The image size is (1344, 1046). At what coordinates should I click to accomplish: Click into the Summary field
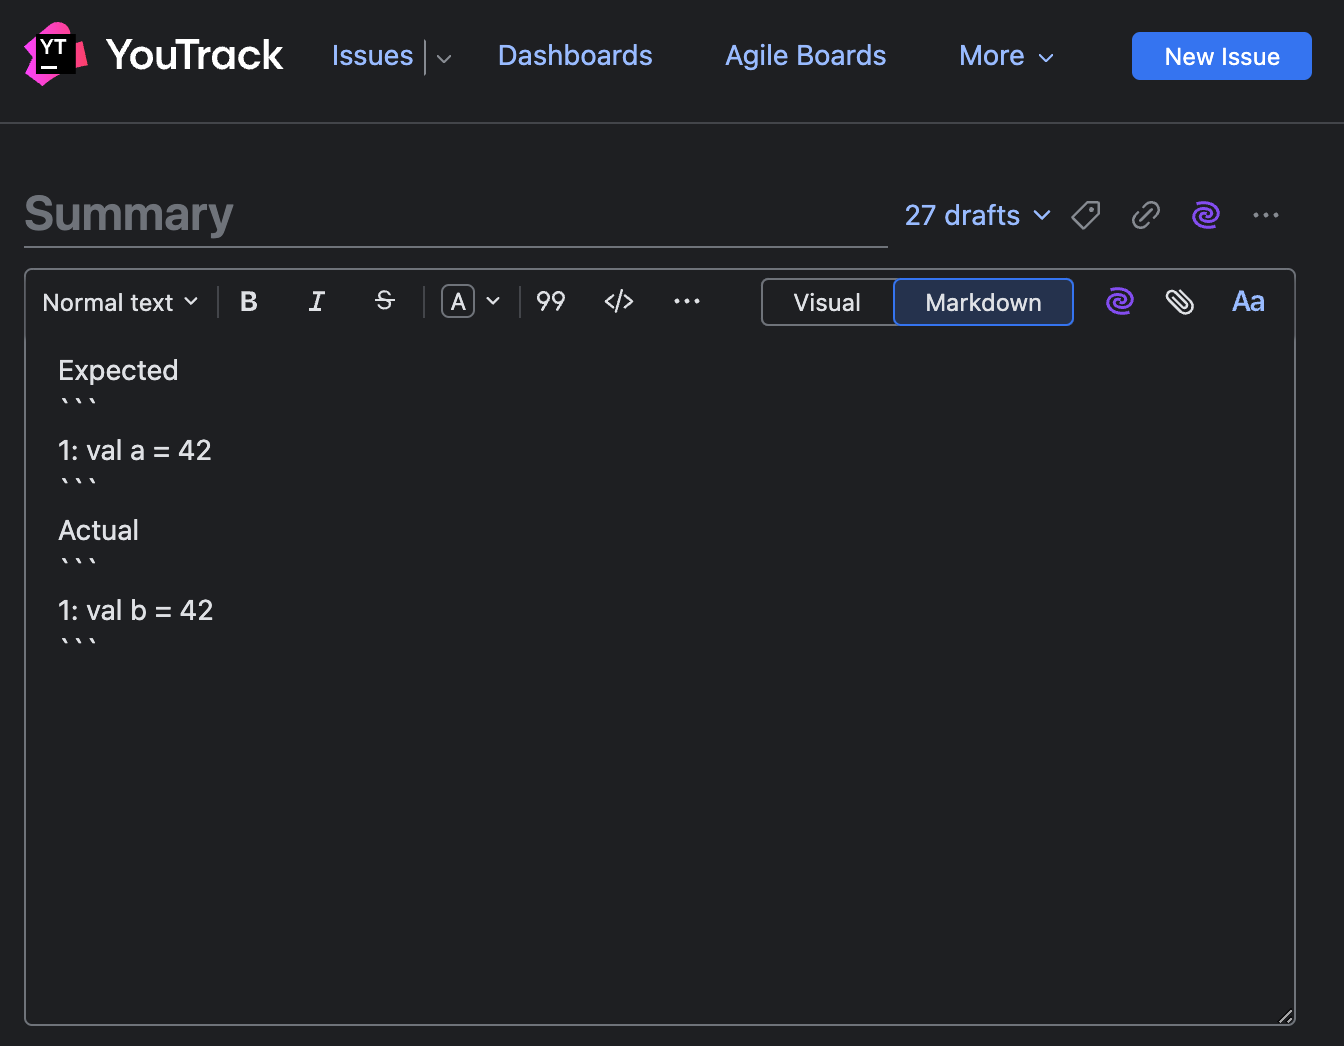click(456, 214)
